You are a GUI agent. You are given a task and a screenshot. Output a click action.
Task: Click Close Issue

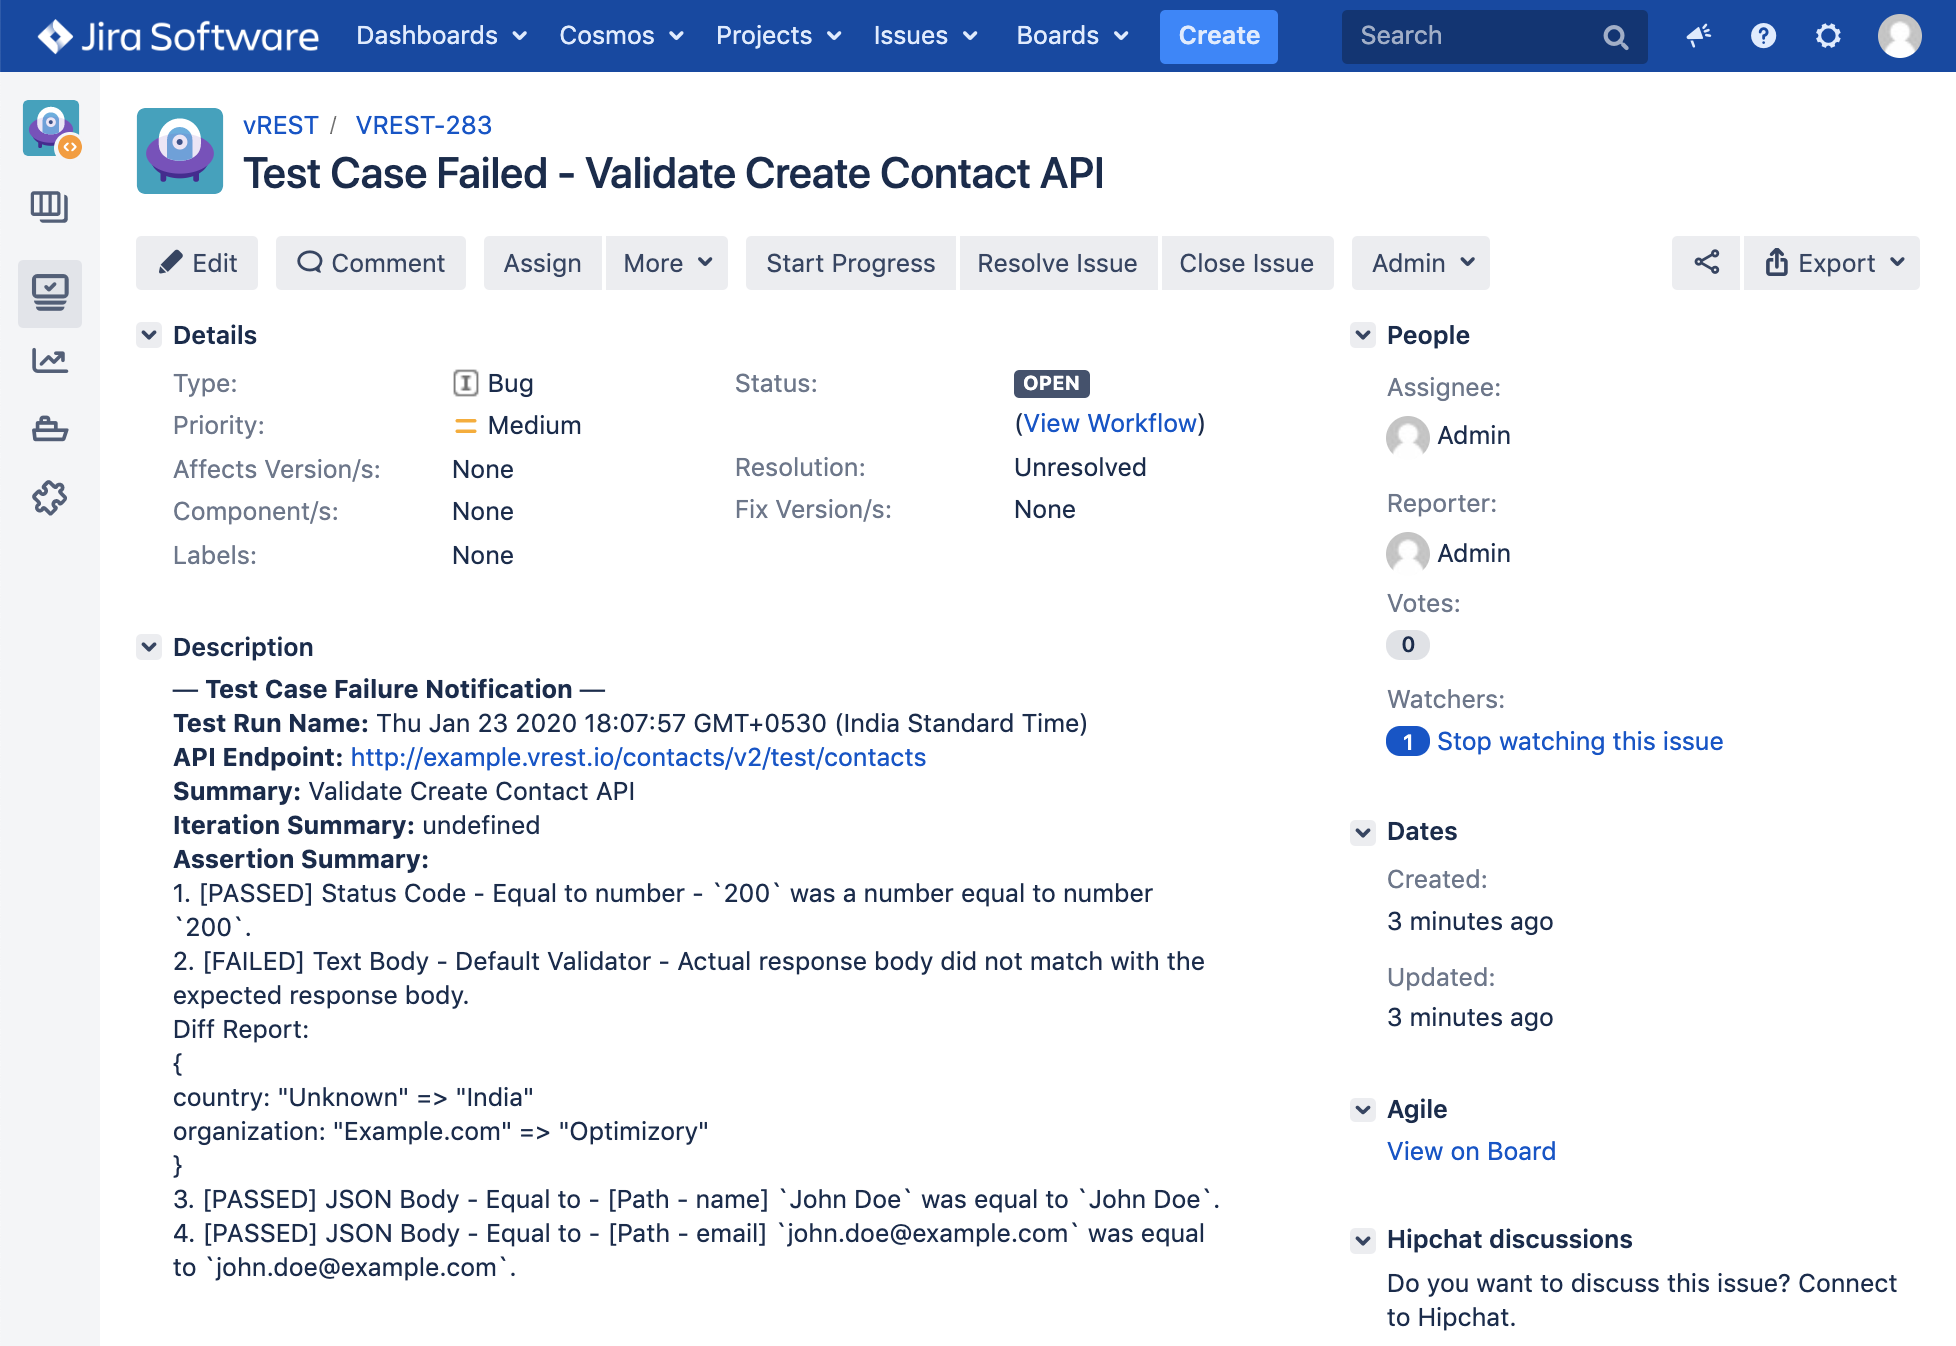pyautogui.click(x=1246, y=263)
